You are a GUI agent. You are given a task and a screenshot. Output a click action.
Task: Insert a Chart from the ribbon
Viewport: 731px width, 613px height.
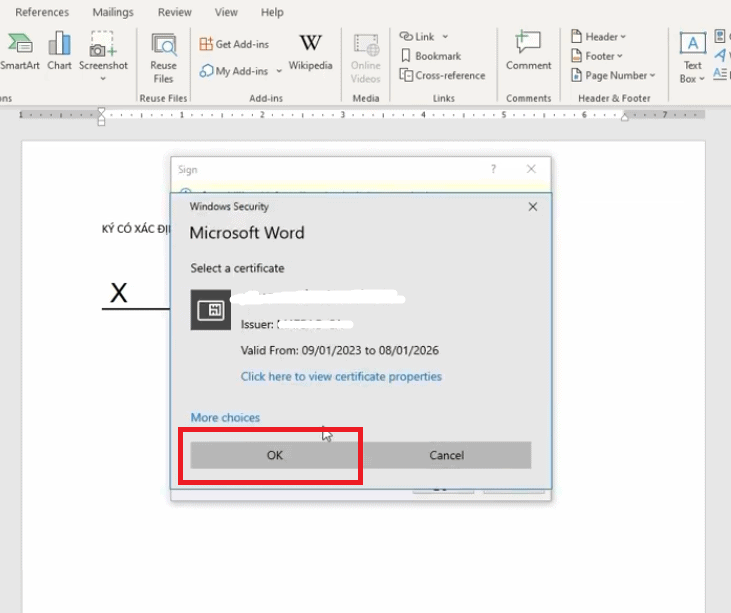coord(59,51)
